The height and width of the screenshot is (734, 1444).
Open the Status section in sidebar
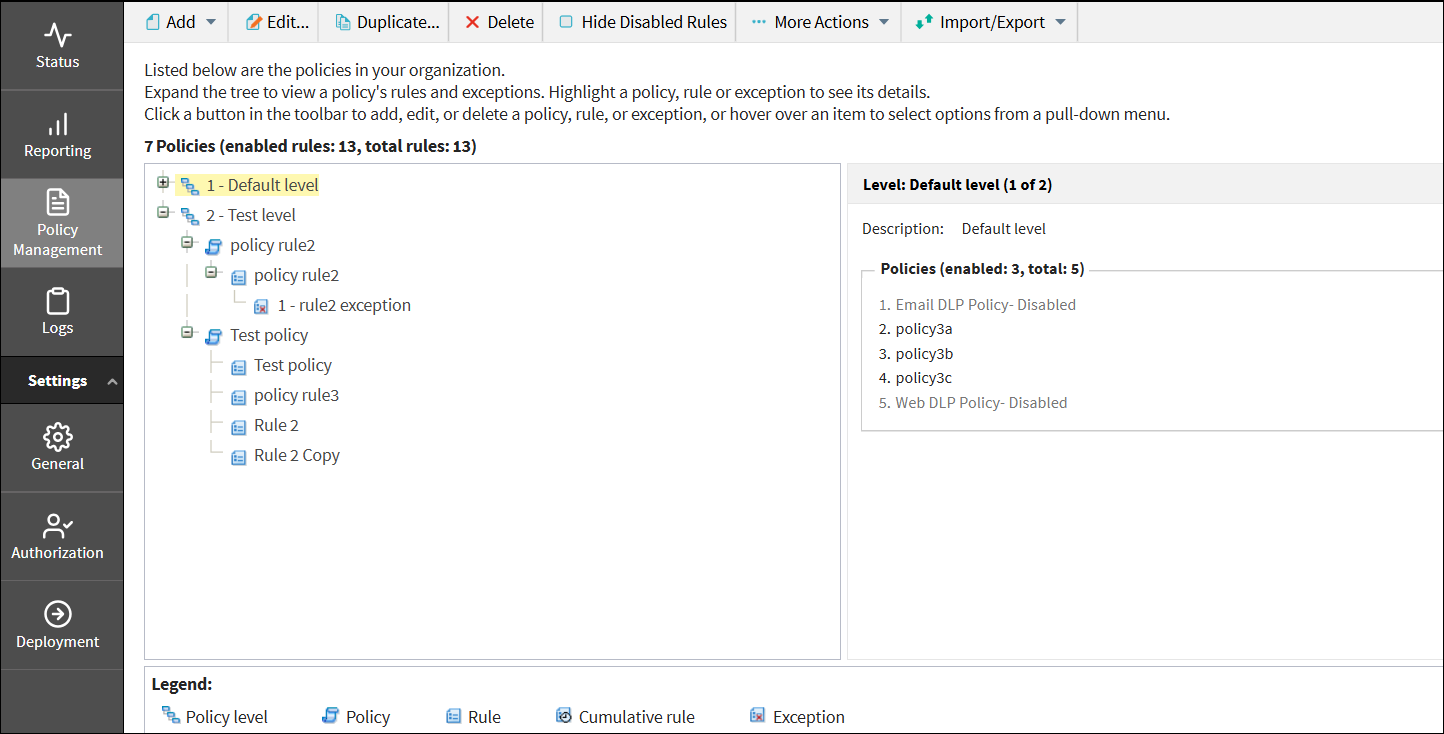pos(58,46)
